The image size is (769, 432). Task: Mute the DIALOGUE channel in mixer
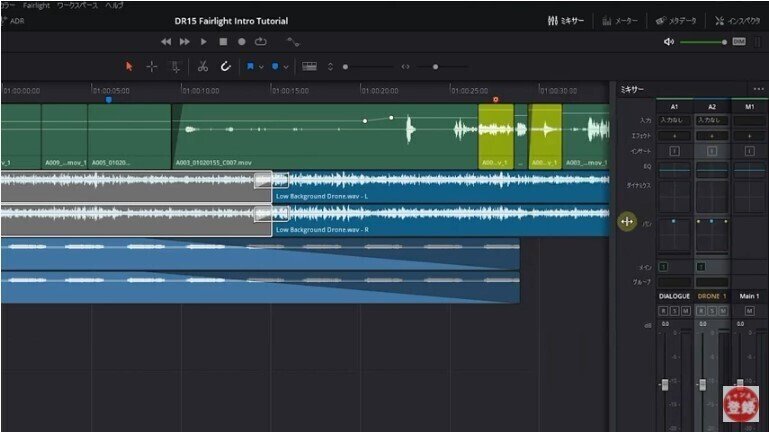click(x=686, y=311)
